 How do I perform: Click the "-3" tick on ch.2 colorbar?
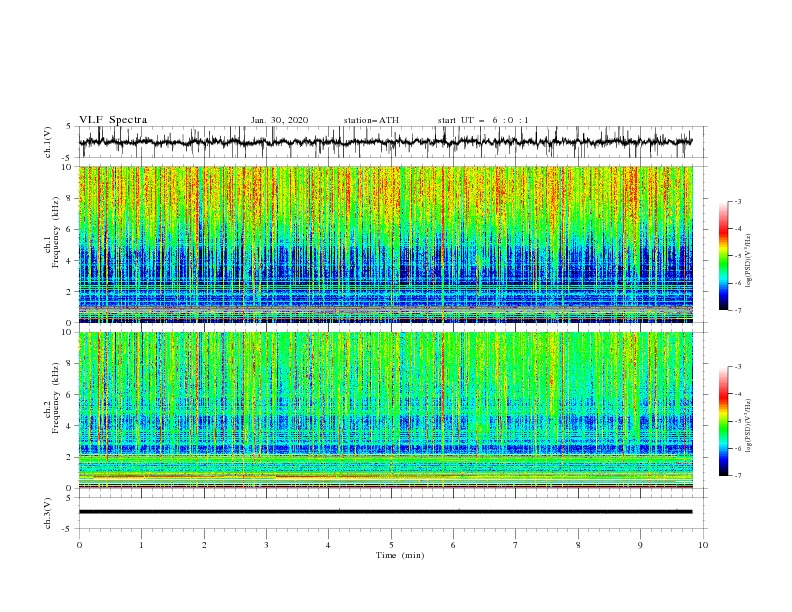(x=737, y=367)
